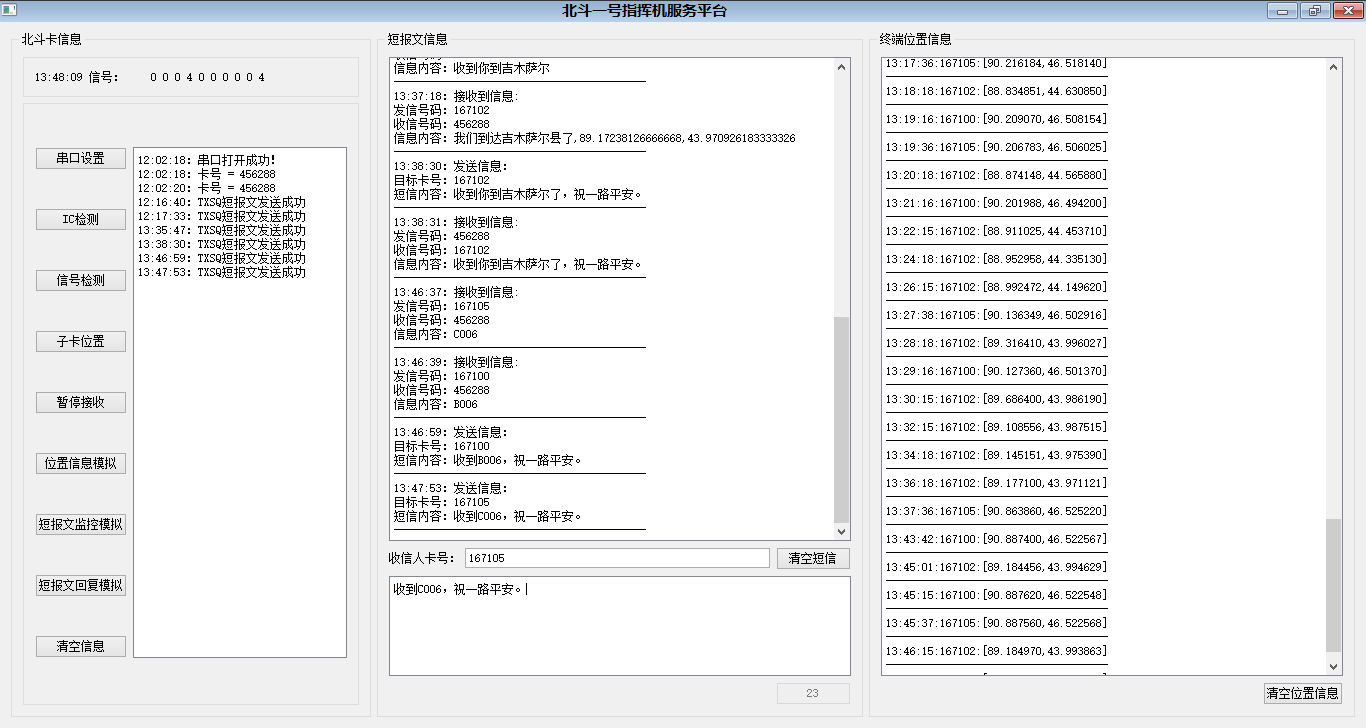The width and height of the screenshot is (1366, 728).
Task: Click position entry 13:34:18:167102
Action: click(996, 455)
